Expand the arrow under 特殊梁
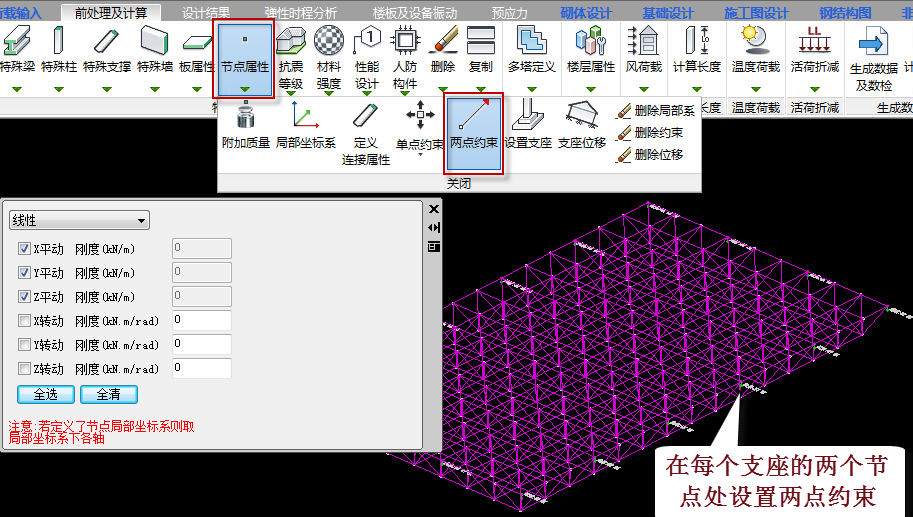This screenshot has height=517, width=913. coord(16,89)
